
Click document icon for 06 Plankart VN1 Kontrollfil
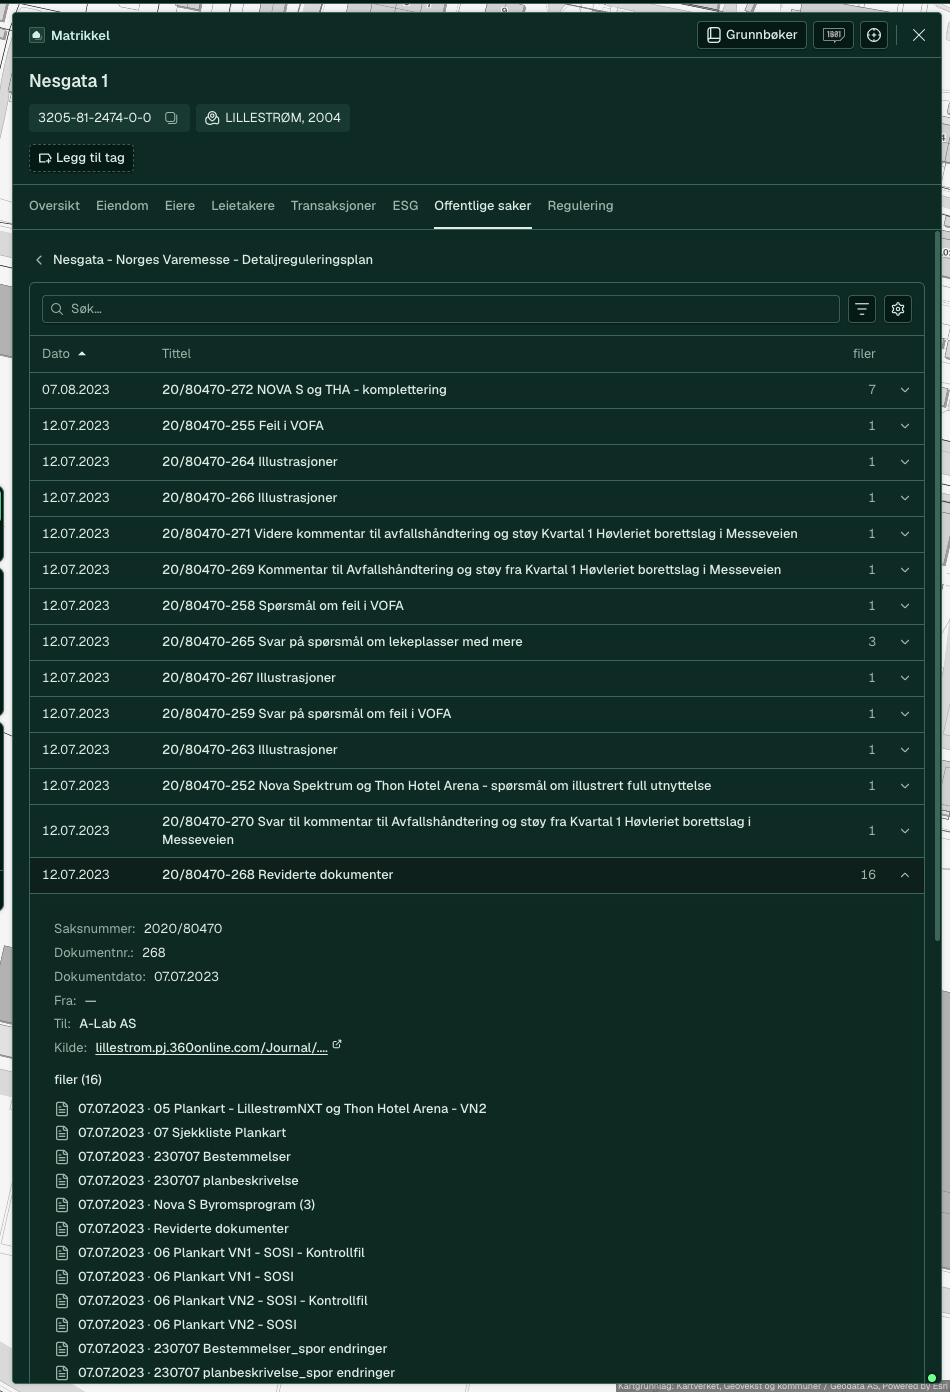point(62,1253)
